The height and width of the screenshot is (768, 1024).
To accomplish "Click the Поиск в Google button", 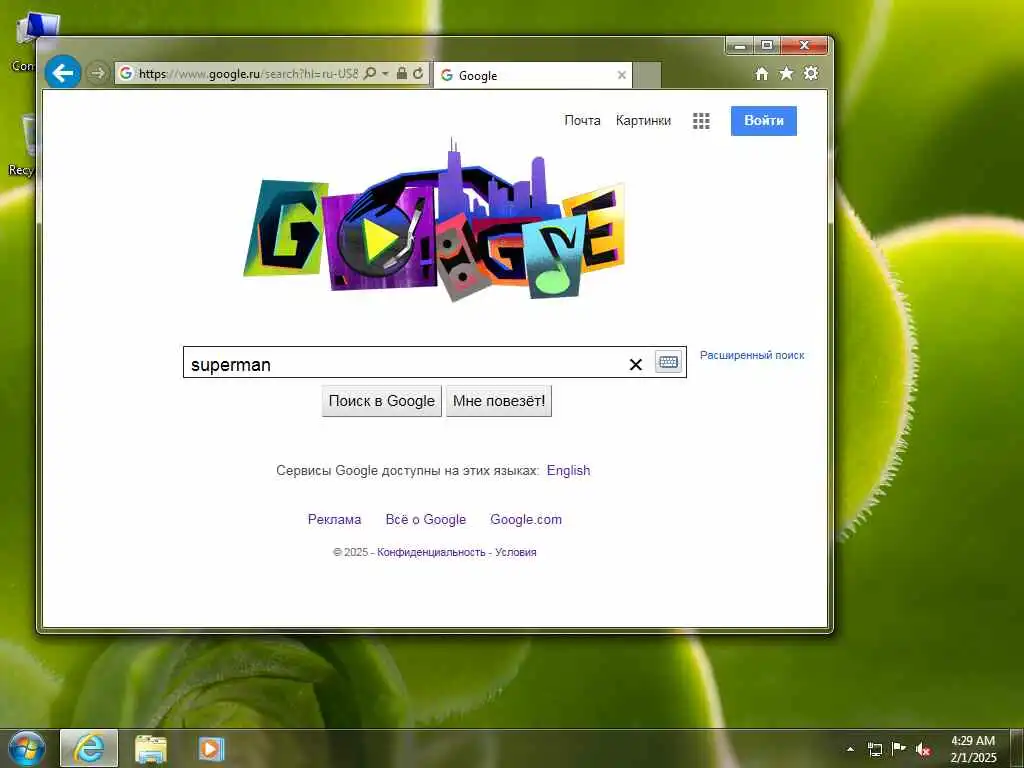I will click(x=381, y=401).
